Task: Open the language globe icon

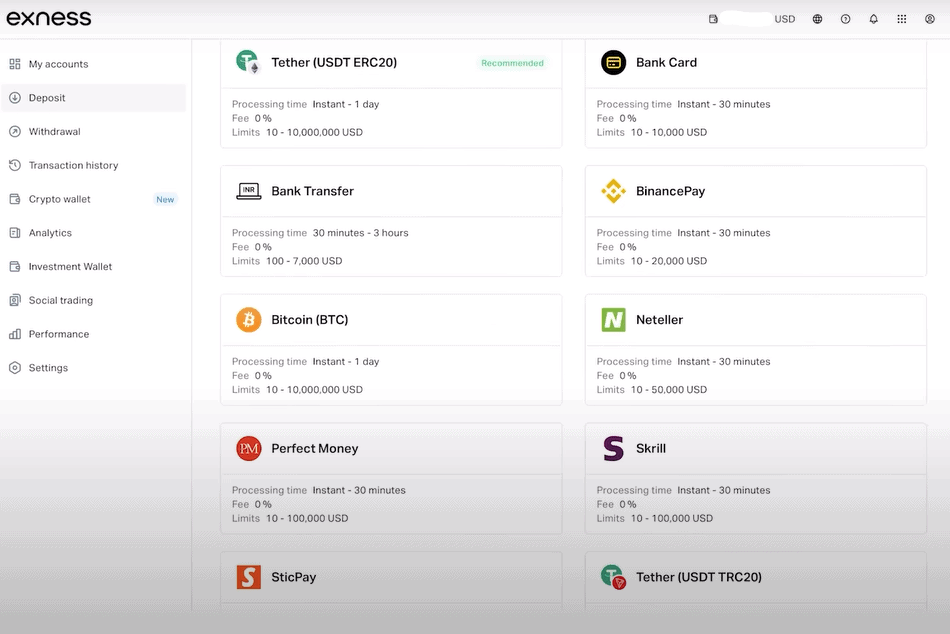Action: pos(817,19)
